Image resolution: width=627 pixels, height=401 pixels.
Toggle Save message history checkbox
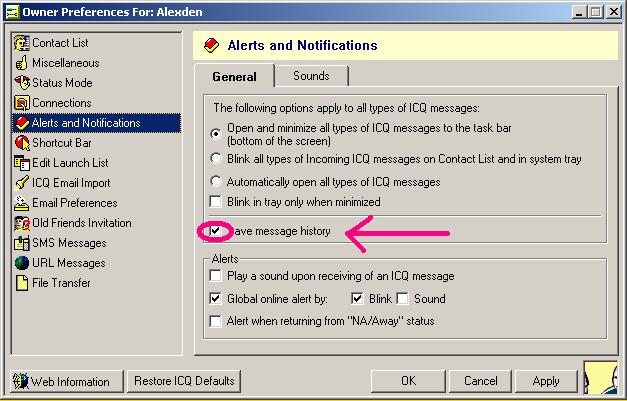[216, 231]
